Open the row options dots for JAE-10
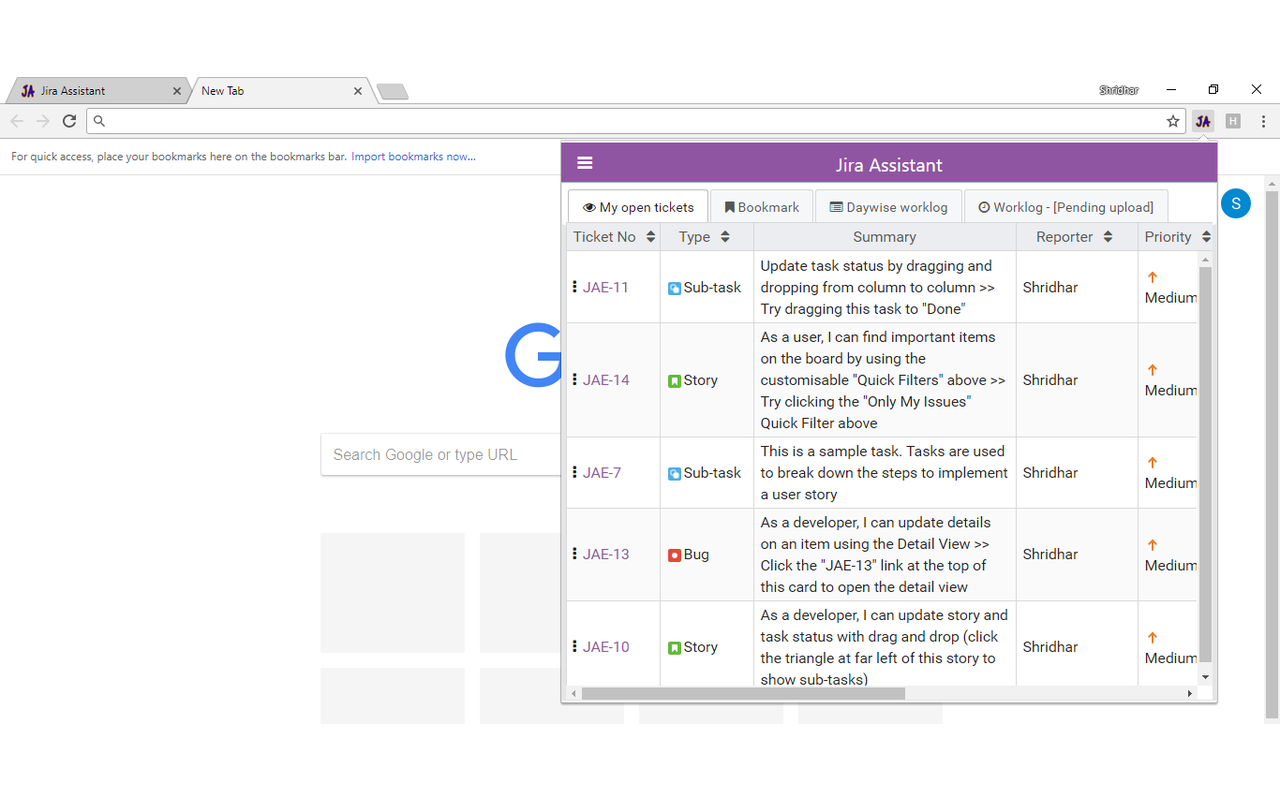1280x800 pixels. (x=574, y=647)
